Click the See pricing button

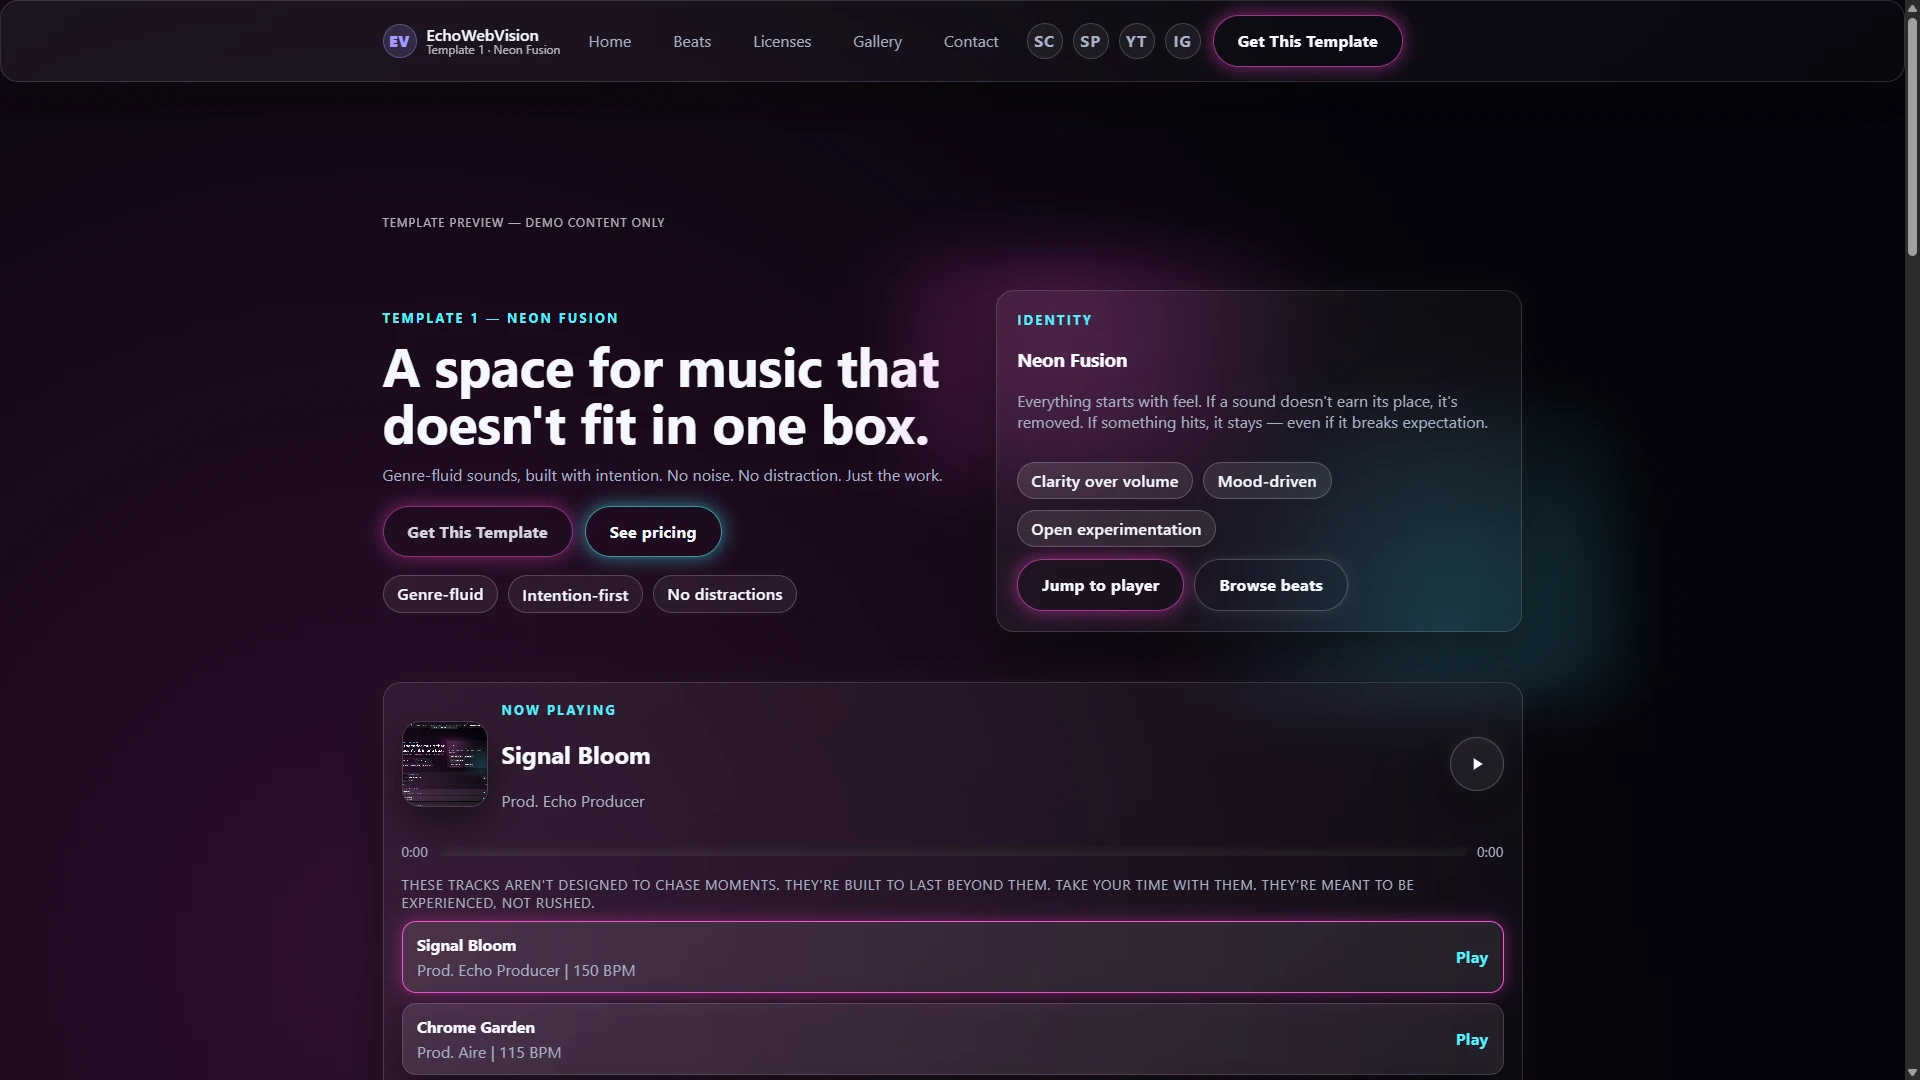click(x=652, y=532)
